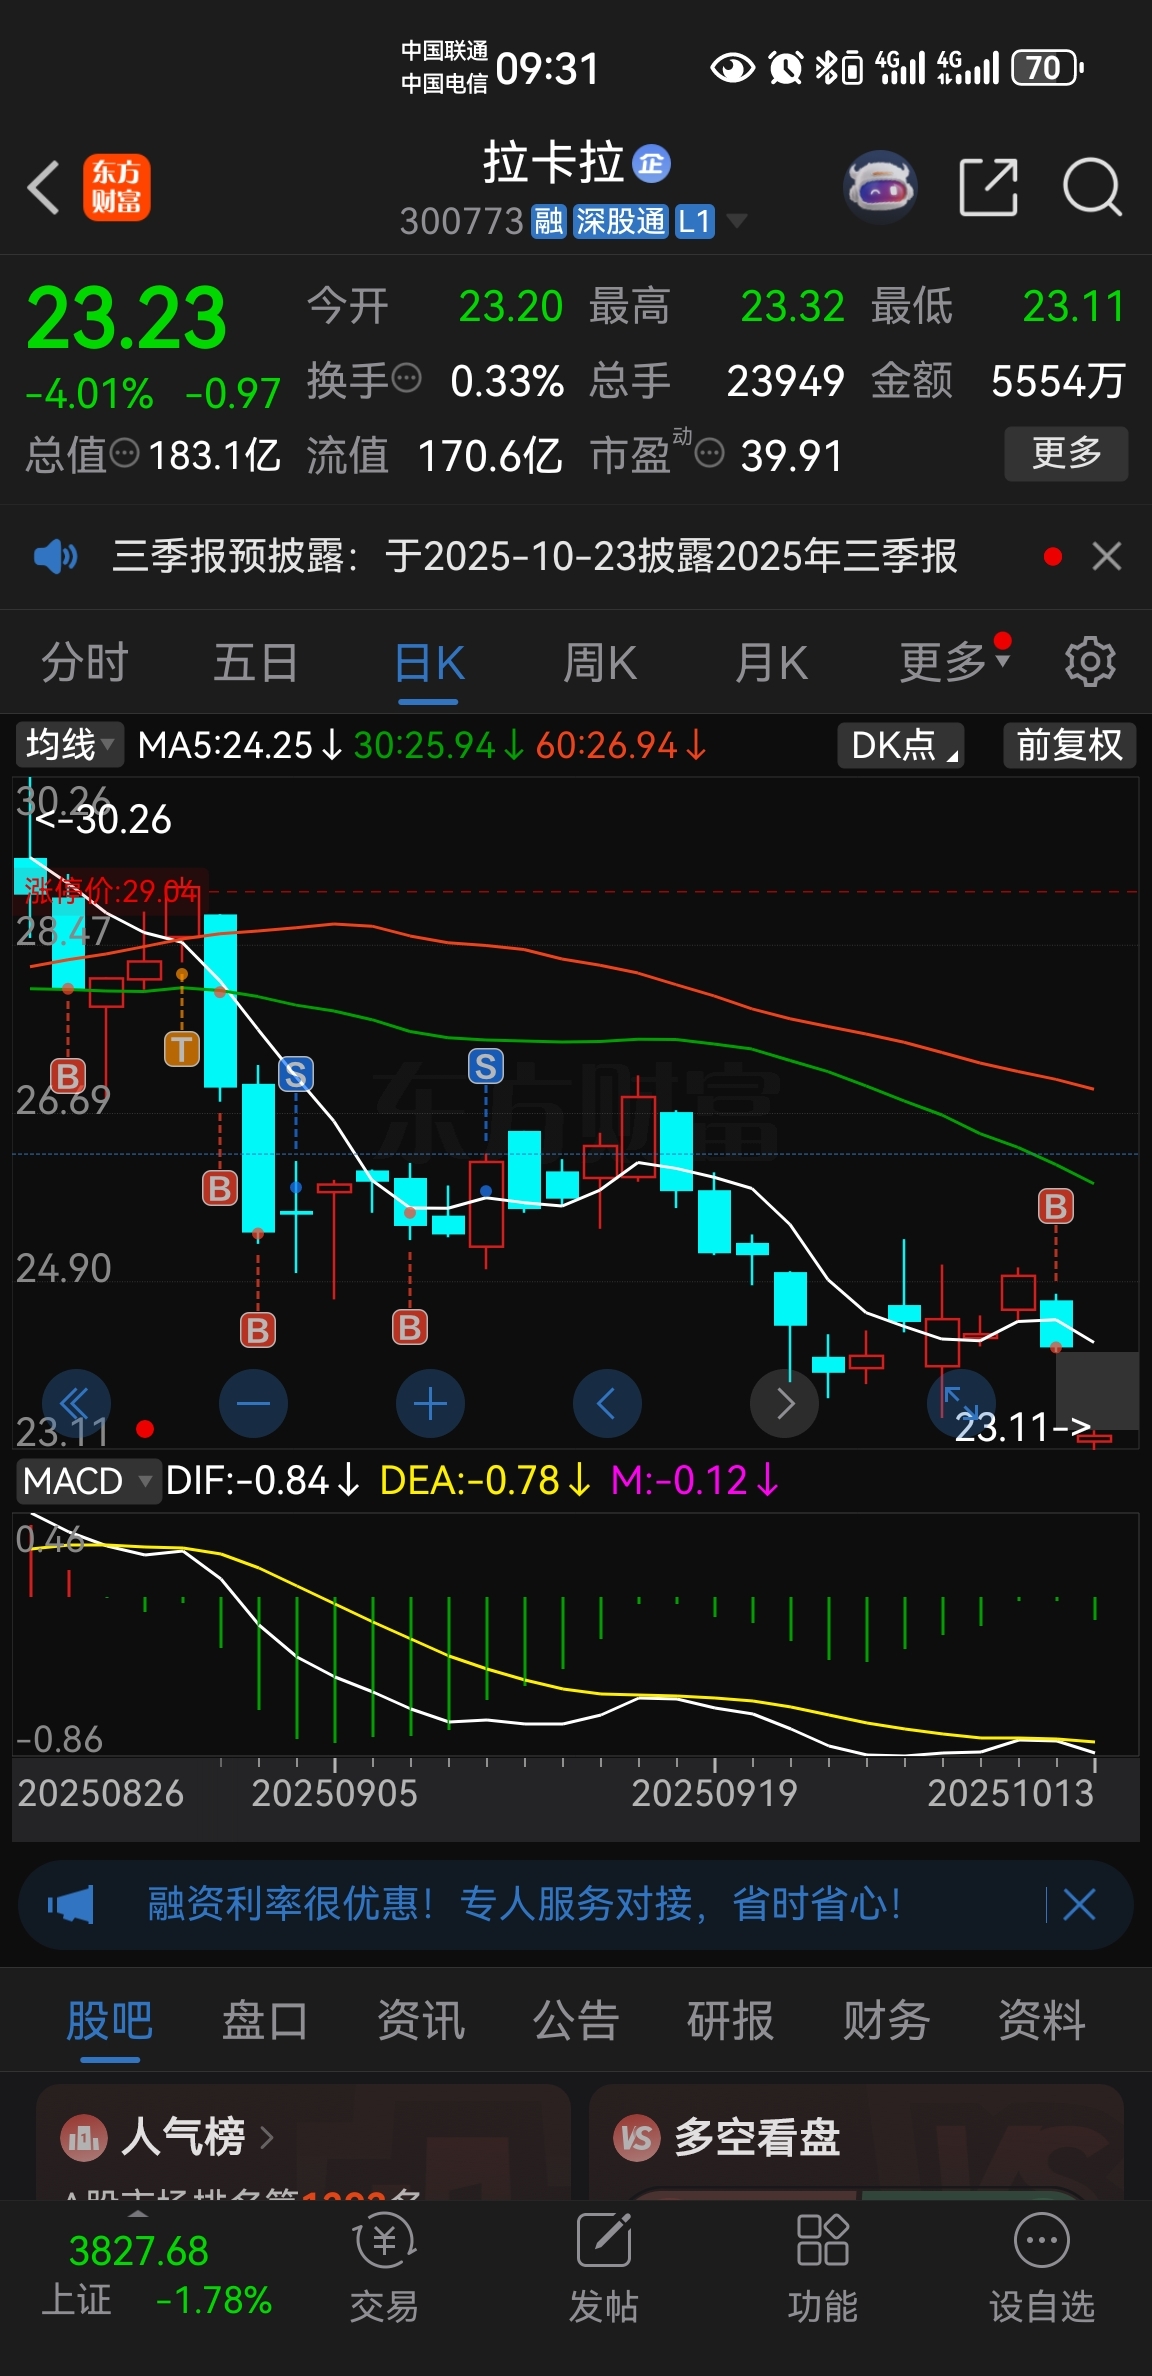1152x2376 pixels.
Task: Zoom out chart with minus button
Action: coord(253,1404)
